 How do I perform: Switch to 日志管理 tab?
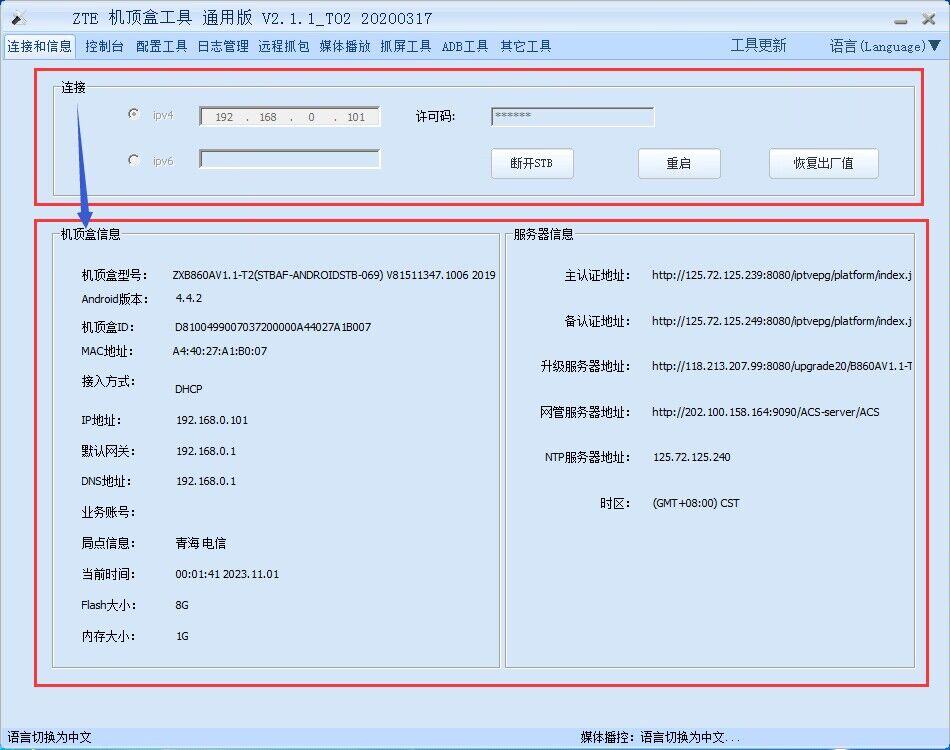223,46
